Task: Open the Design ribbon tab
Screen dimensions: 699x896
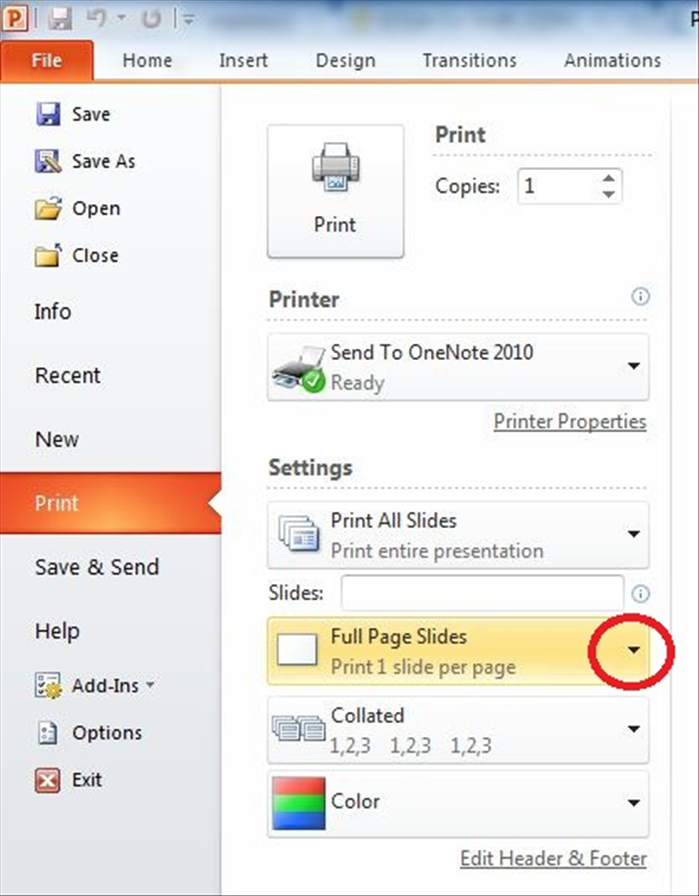Action: [345, 61]
